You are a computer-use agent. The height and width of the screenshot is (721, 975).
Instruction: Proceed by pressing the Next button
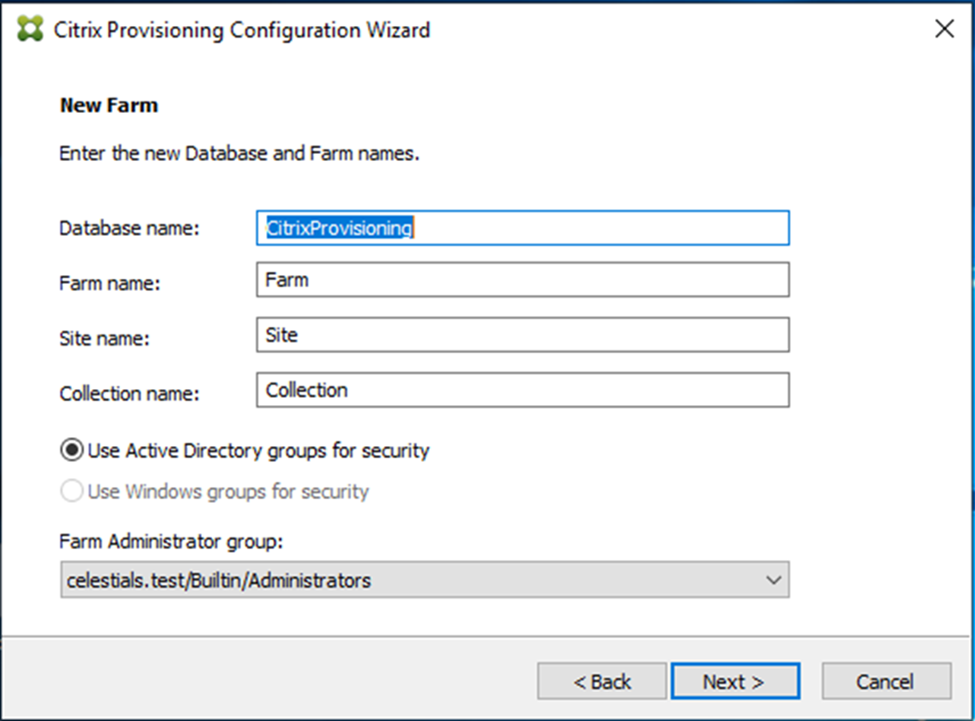coord(735,682)
